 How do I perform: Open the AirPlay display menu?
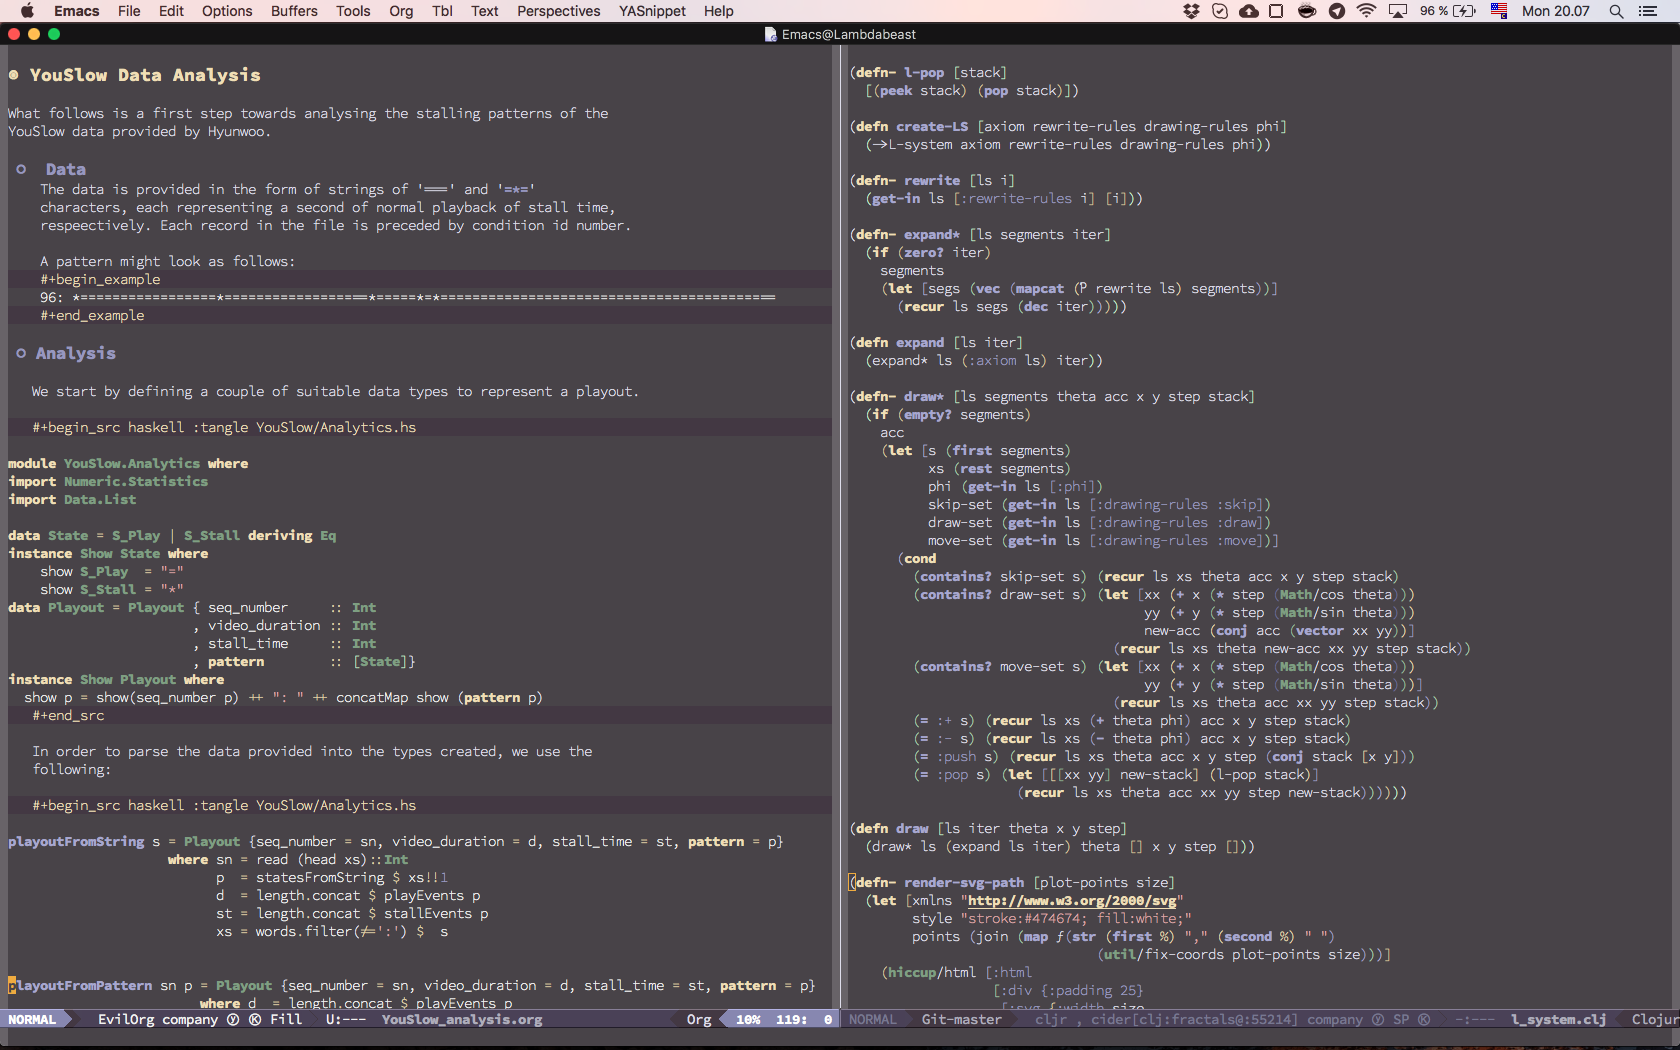[1398, 11]
